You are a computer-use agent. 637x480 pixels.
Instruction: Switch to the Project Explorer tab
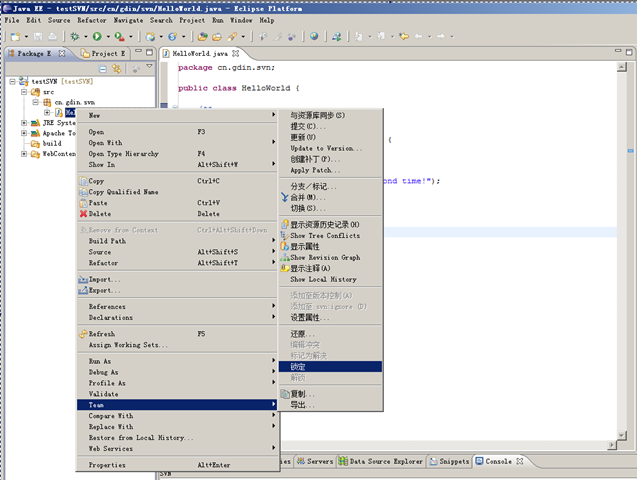[103, 53]
